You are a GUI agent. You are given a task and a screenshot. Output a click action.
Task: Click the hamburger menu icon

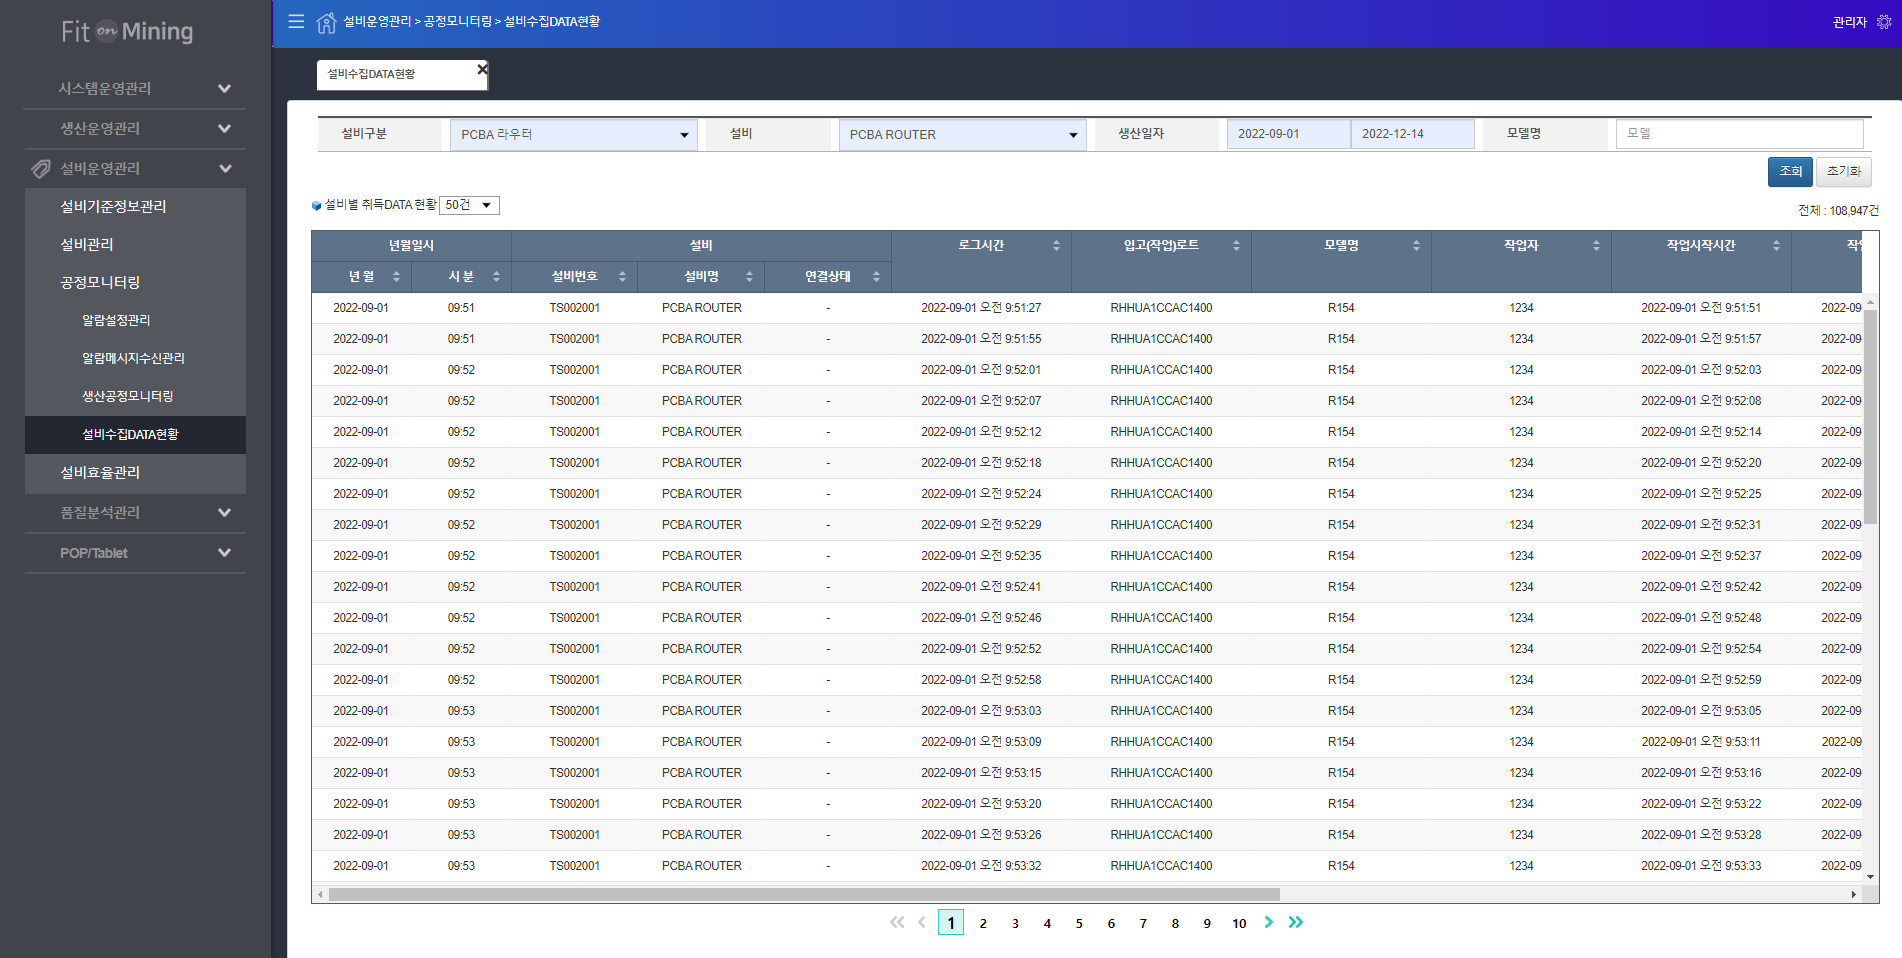296,21
